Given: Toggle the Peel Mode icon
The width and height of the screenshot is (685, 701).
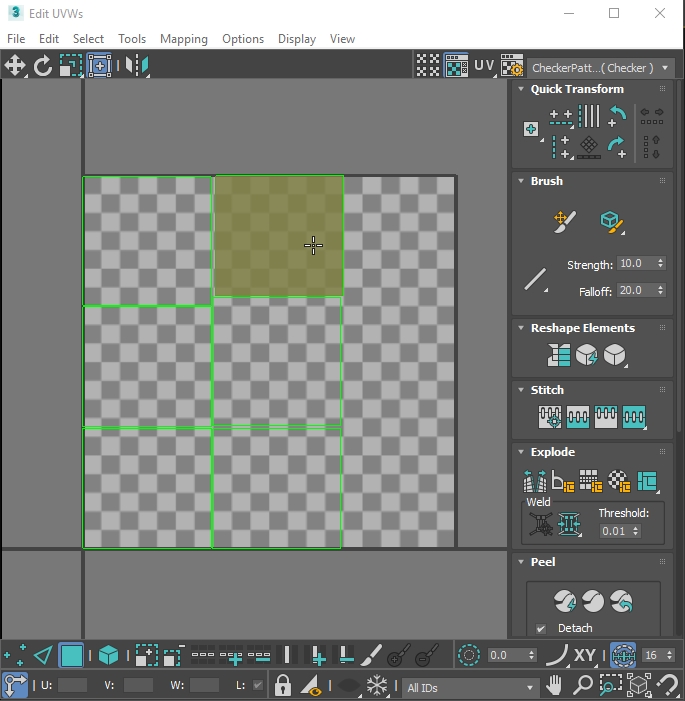Looking at the screenshot, I should coord(593,601).
